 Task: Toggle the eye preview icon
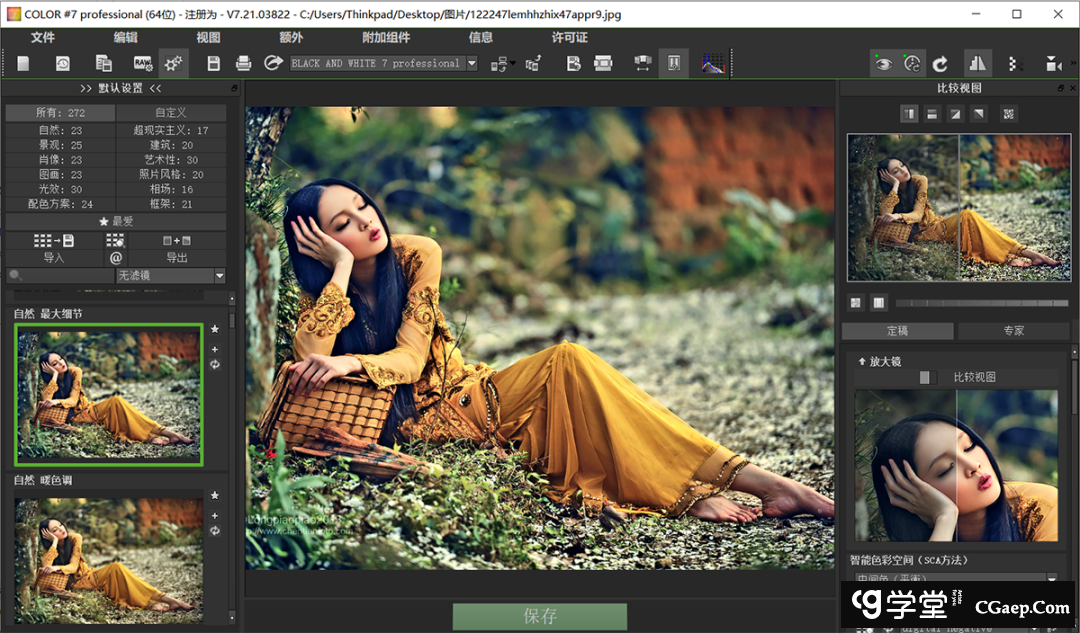(883, 64)
